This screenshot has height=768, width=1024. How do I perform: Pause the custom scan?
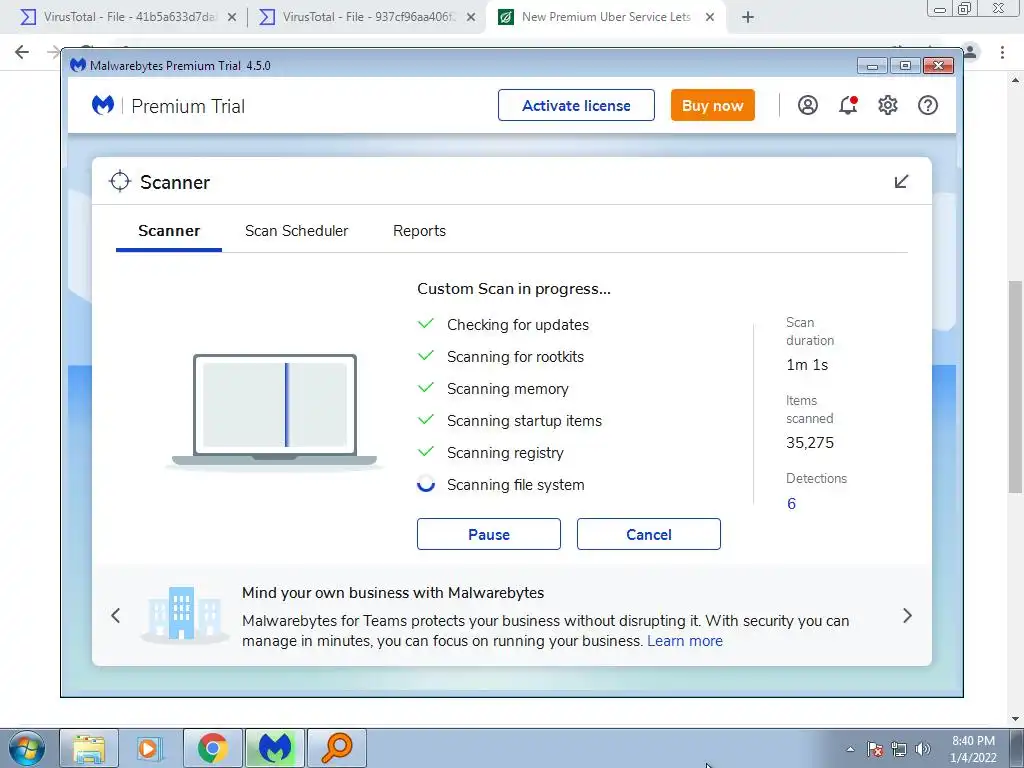pos(488,534)
